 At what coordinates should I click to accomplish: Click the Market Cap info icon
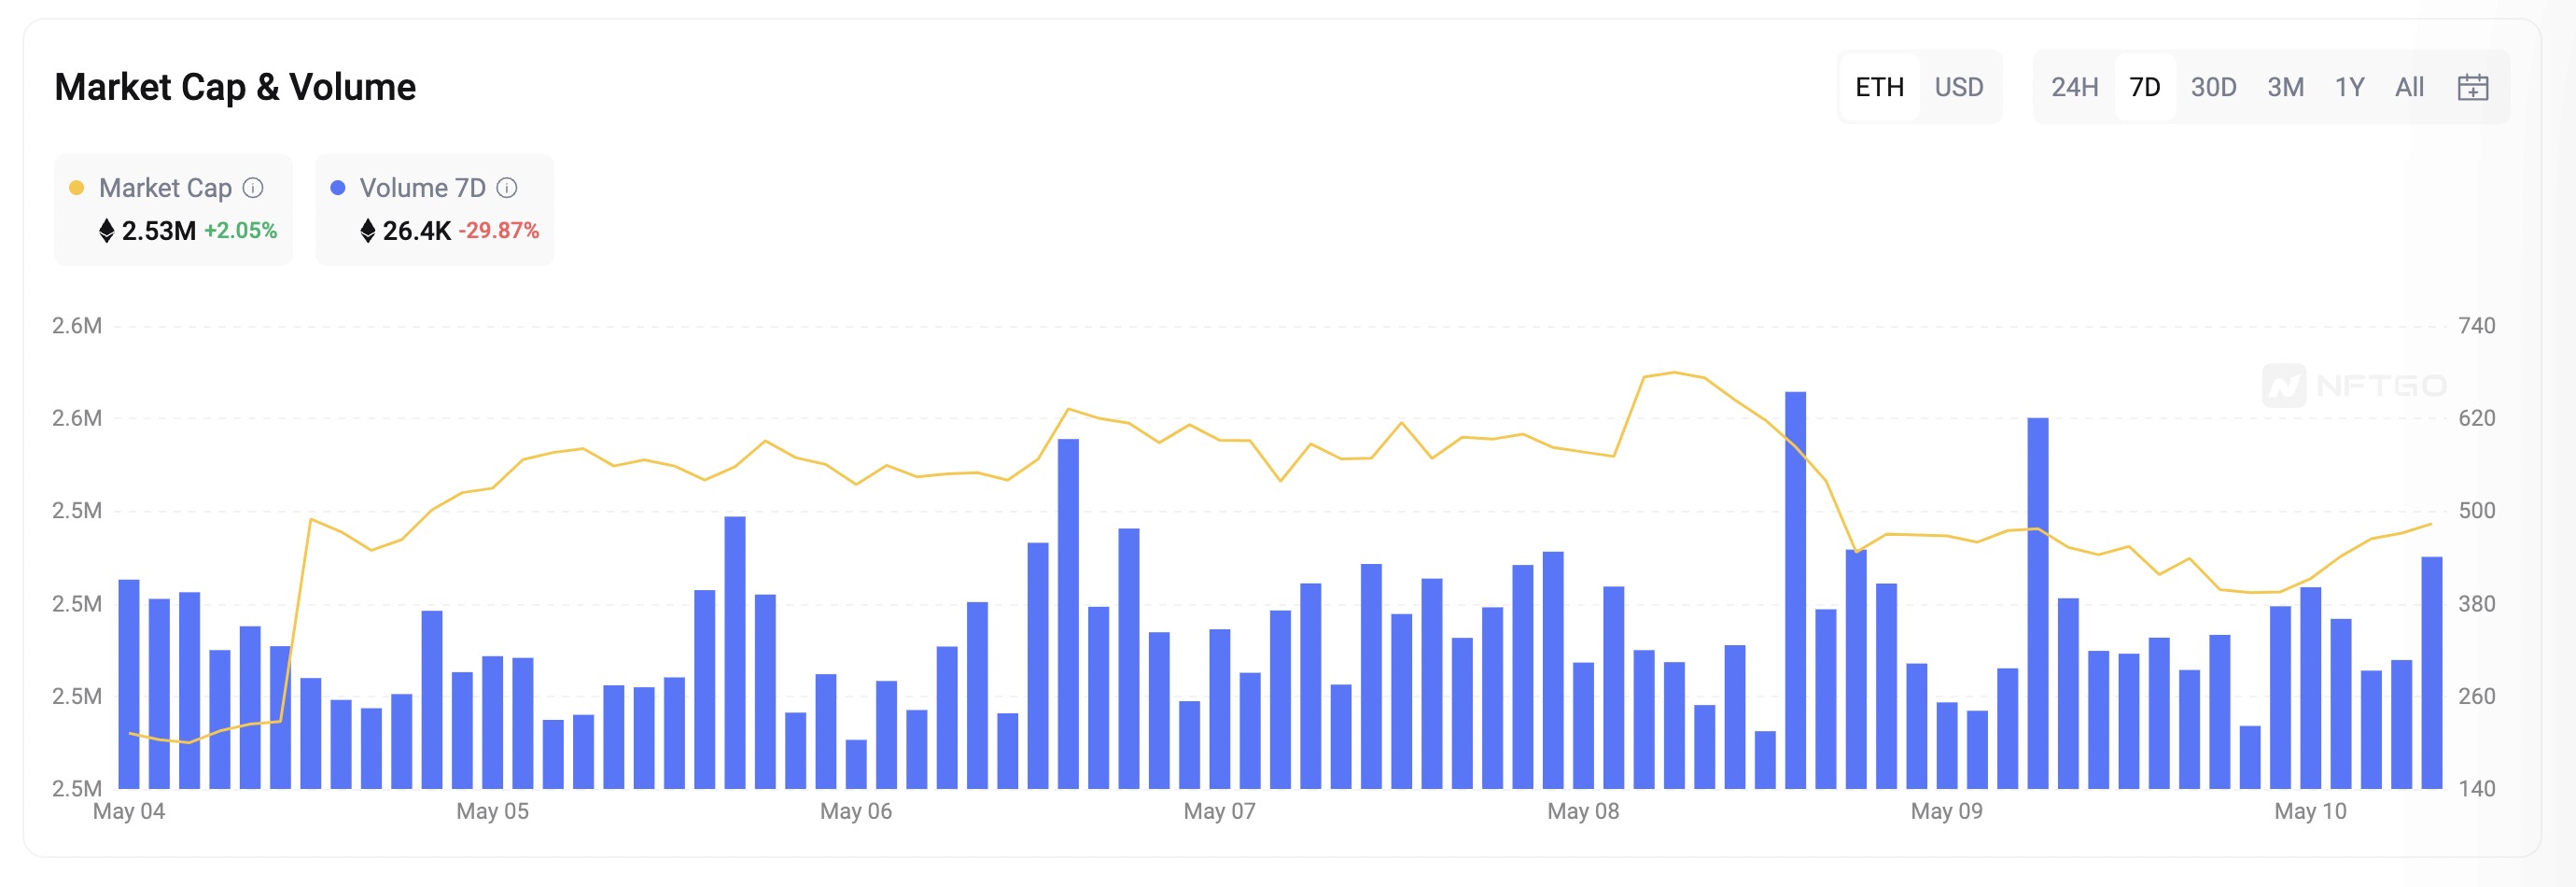(x=253, y=188)
